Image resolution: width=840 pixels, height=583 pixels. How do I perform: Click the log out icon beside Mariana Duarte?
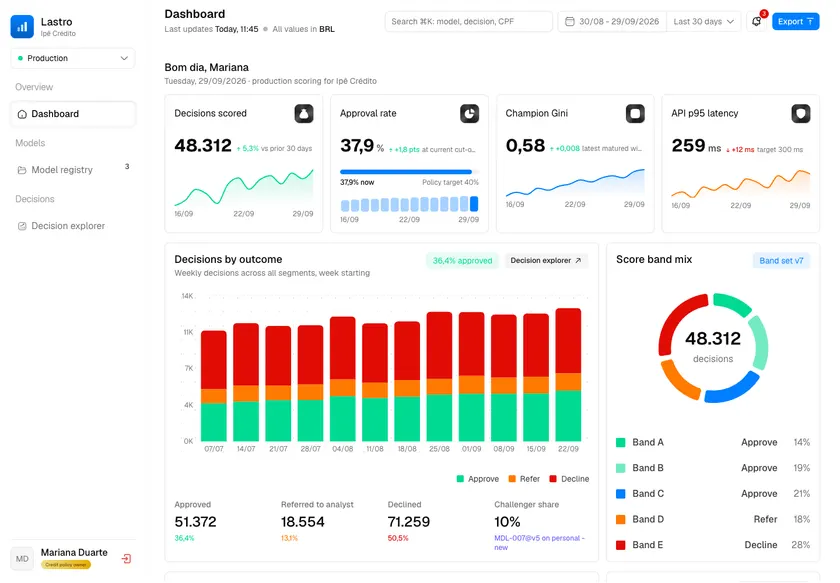pos(126,559)
